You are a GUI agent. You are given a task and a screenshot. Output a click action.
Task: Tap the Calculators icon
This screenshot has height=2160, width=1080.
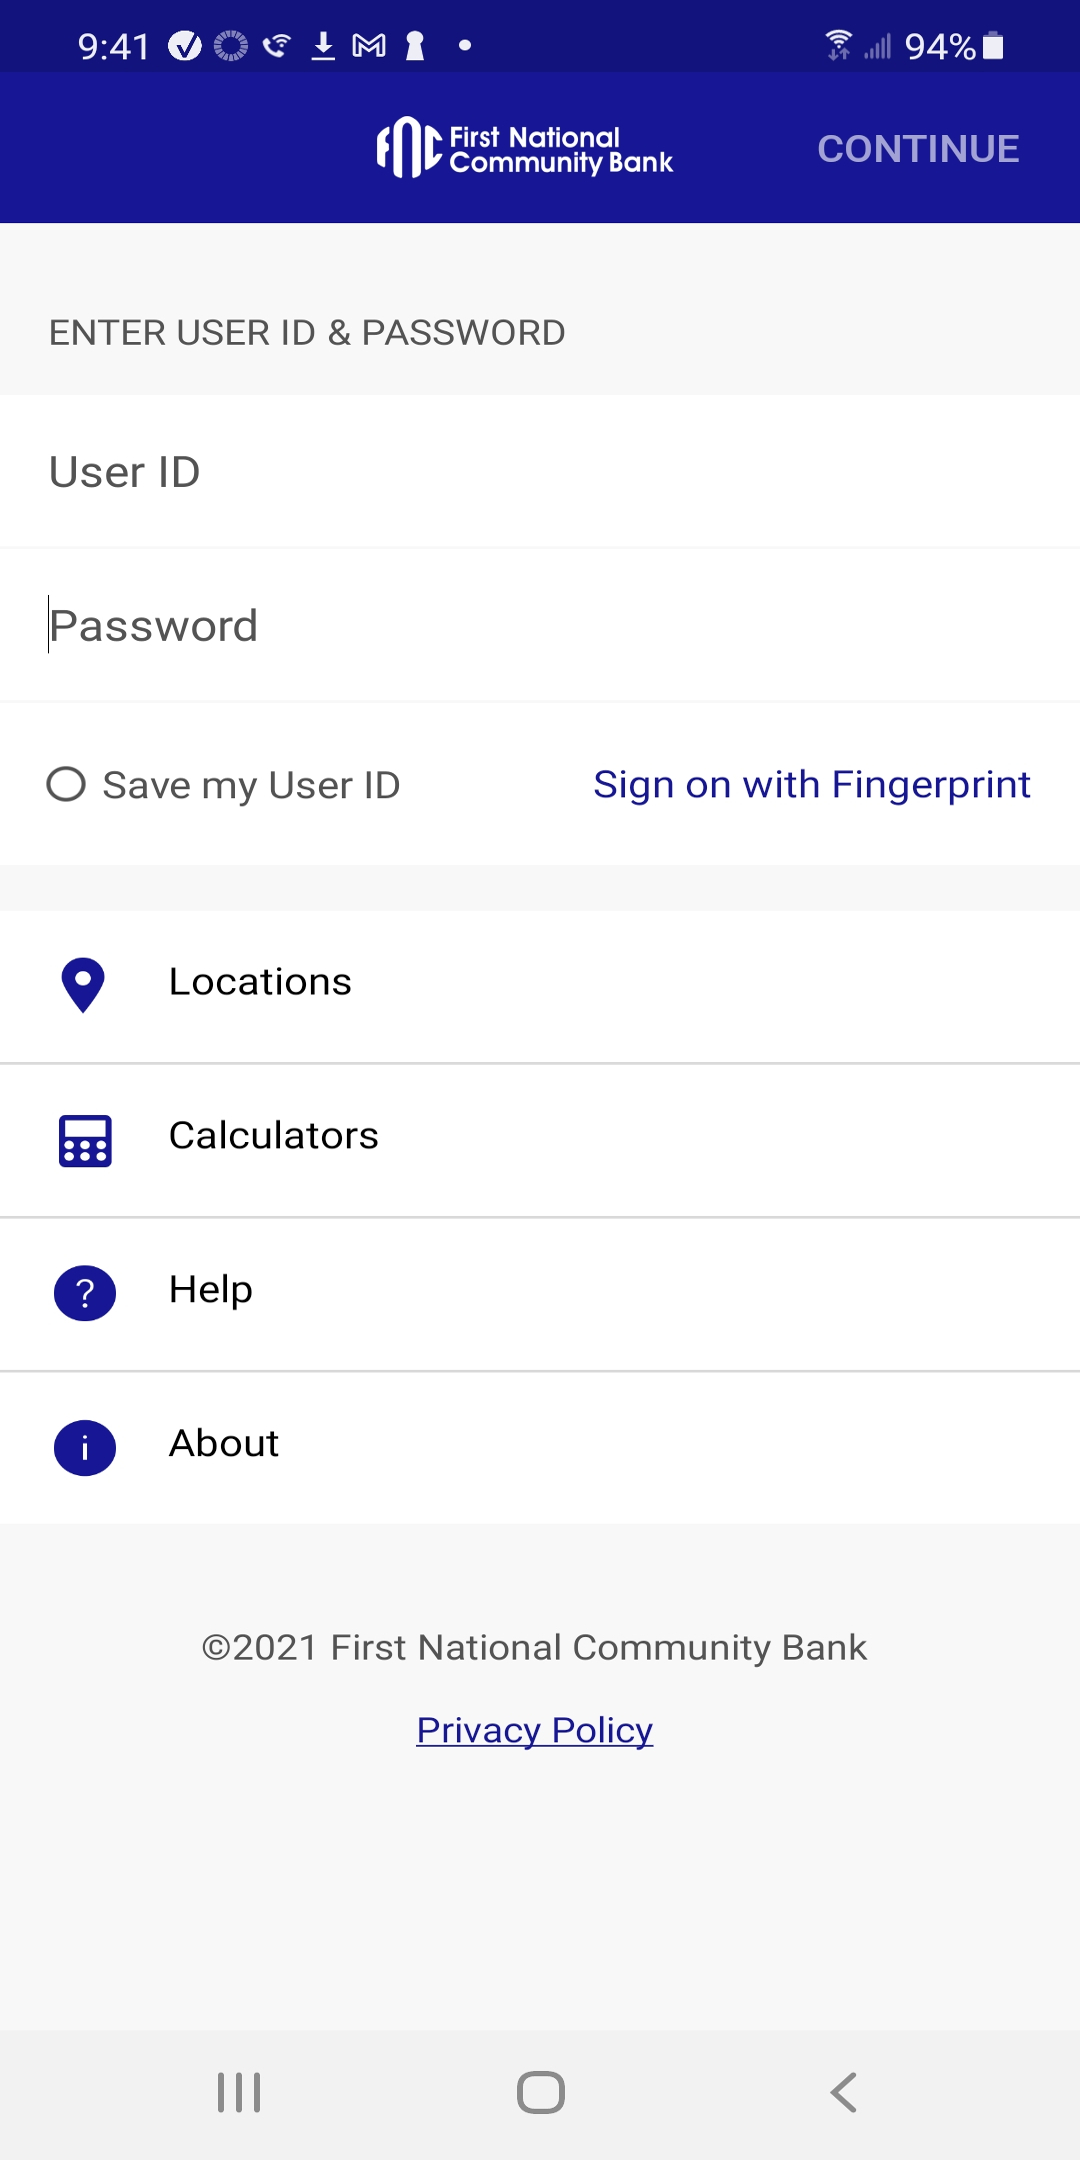point(85,1141)
